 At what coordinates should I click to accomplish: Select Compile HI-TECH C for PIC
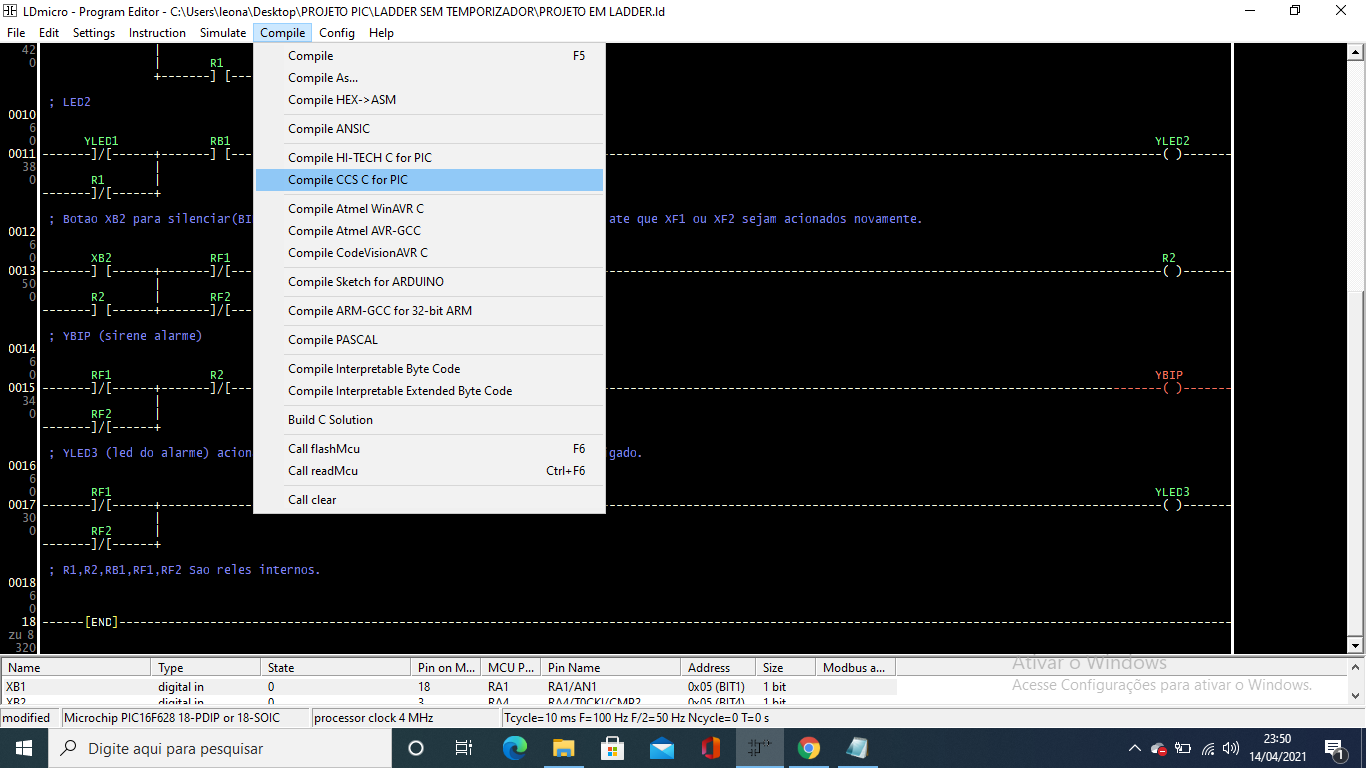(430, 158)
